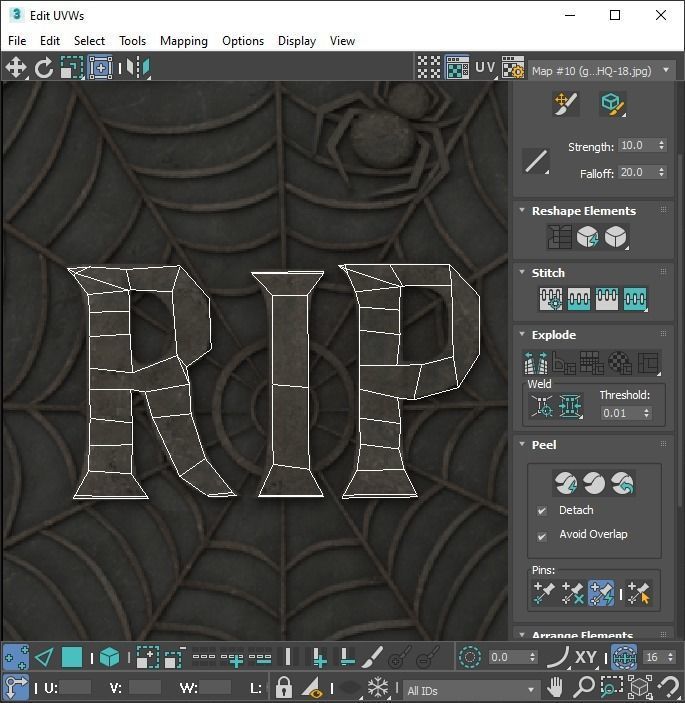Click Flatten by Polygon Angle icon
The height and width of the screenshot is (703, 685).
(x=564, y=363)
